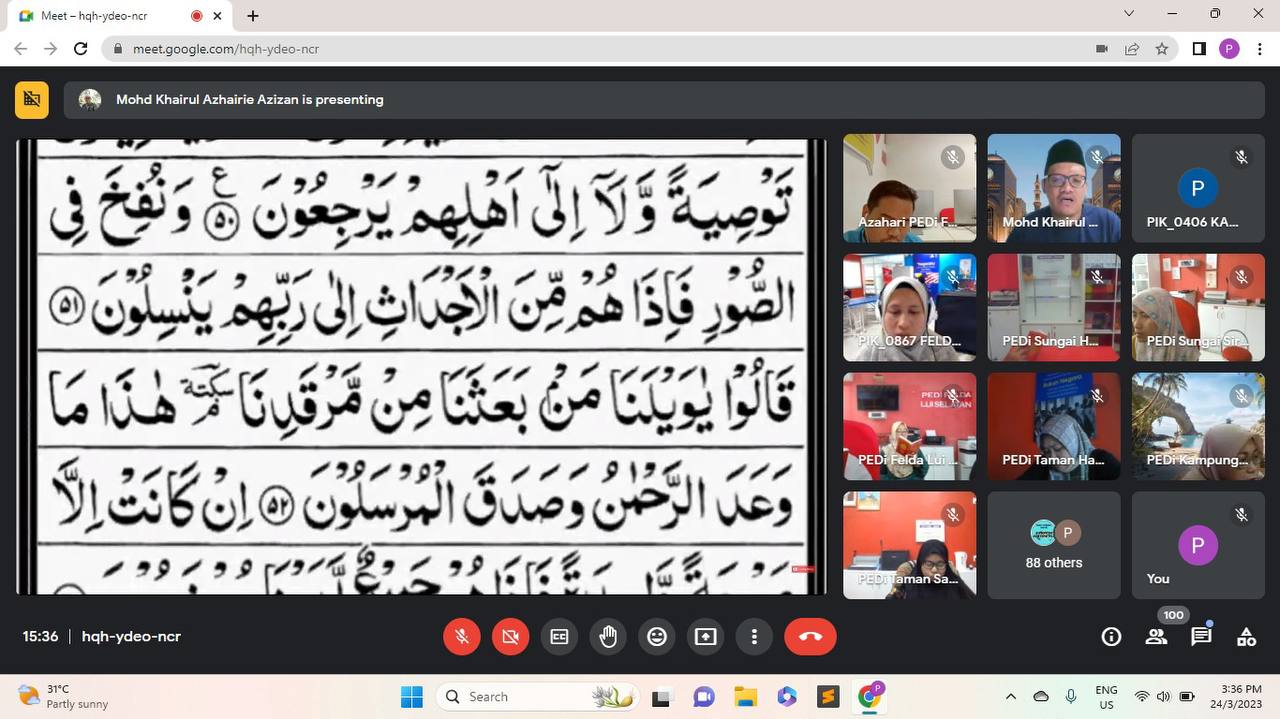Open the ENG US language switcher
The image size is (1280, 719).
click(1106, 697)
